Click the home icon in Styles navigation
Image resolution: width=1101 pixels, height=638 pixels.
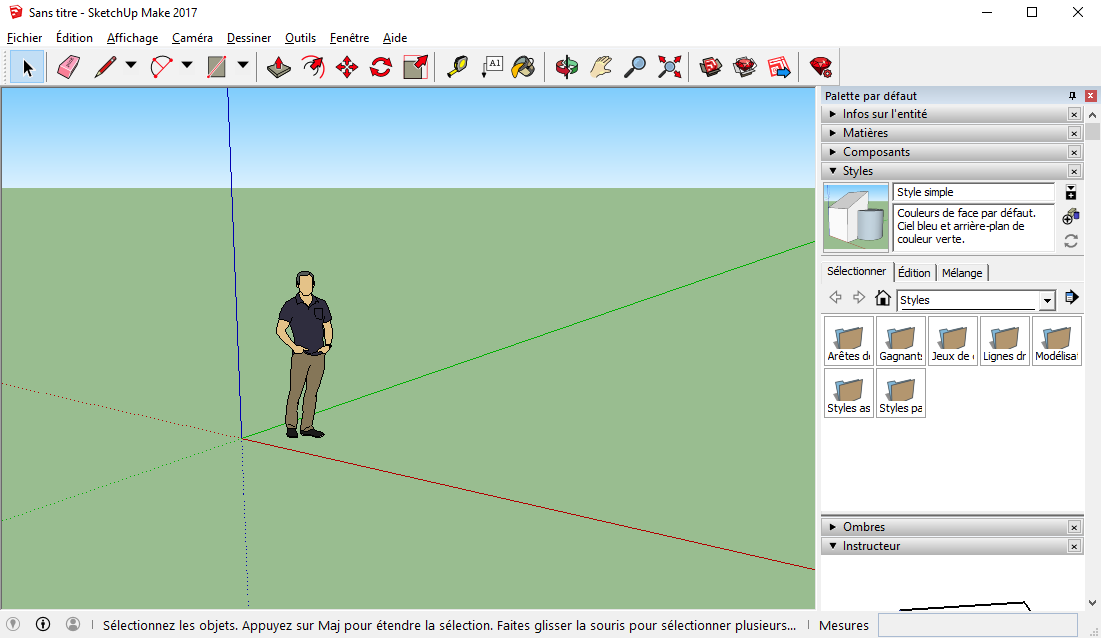point(882,297)
